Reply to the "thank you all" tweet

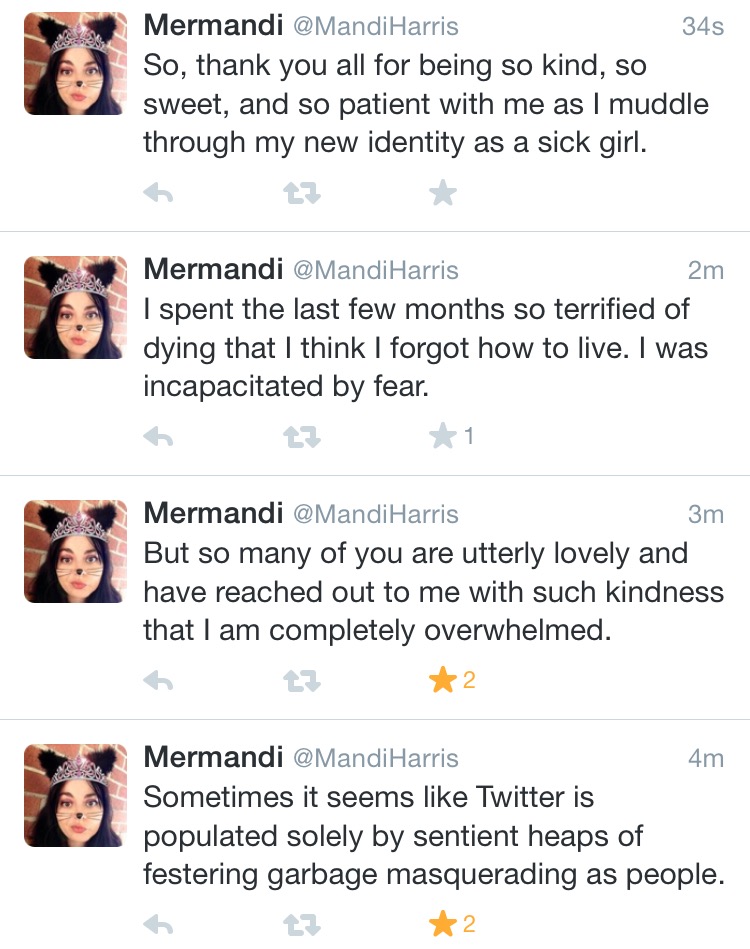(x=159, y=193)
